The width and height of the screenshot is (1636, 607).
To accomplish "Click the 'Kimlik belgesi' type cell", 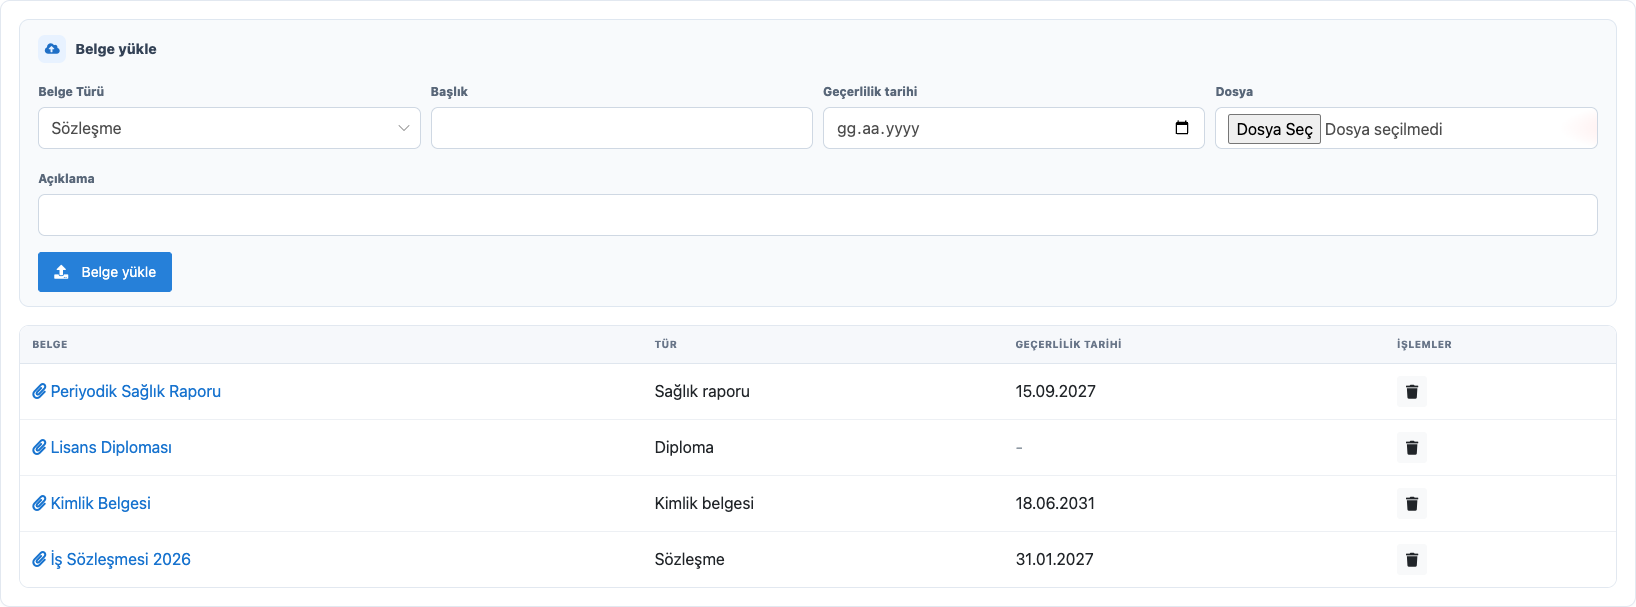I will 704,503.
